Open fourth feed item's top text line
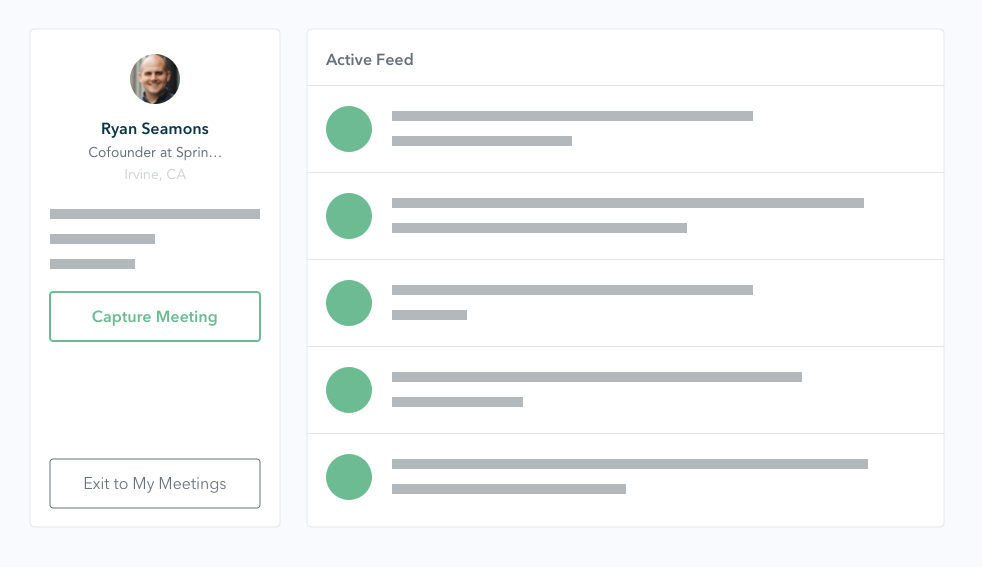Image resolution: width=982 pixels, height=567 pixels. click(x=597, y=377)
